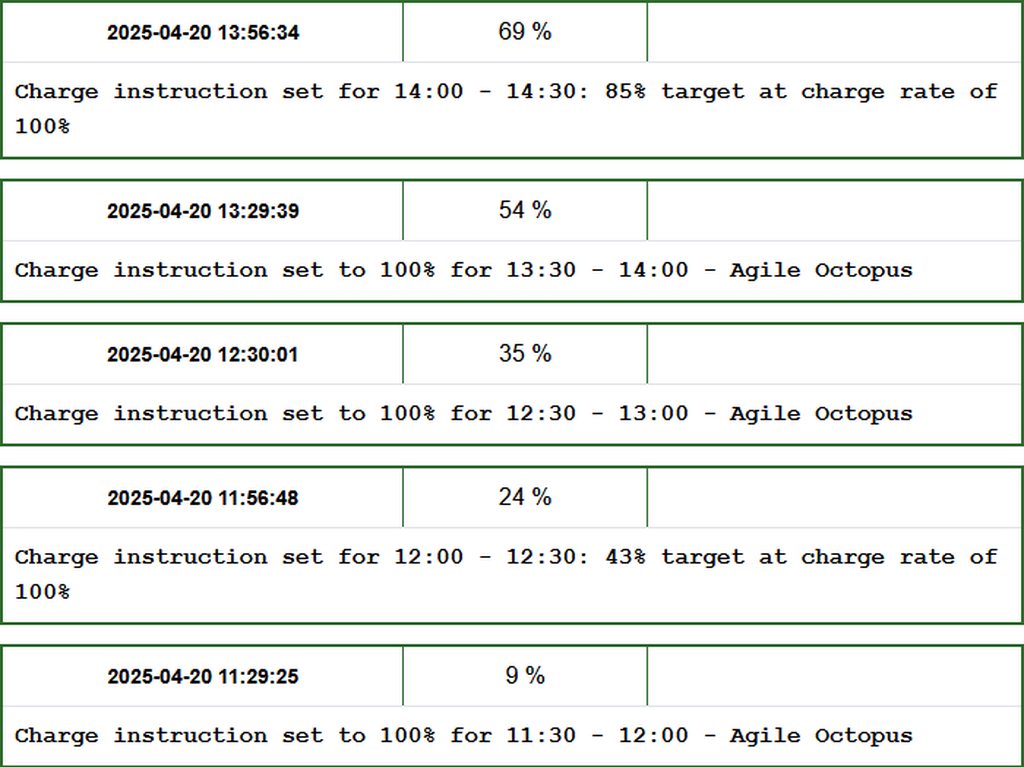
Task: Click the 2025-04-20 12:30:01 timestamp
Action: (203, 355)
